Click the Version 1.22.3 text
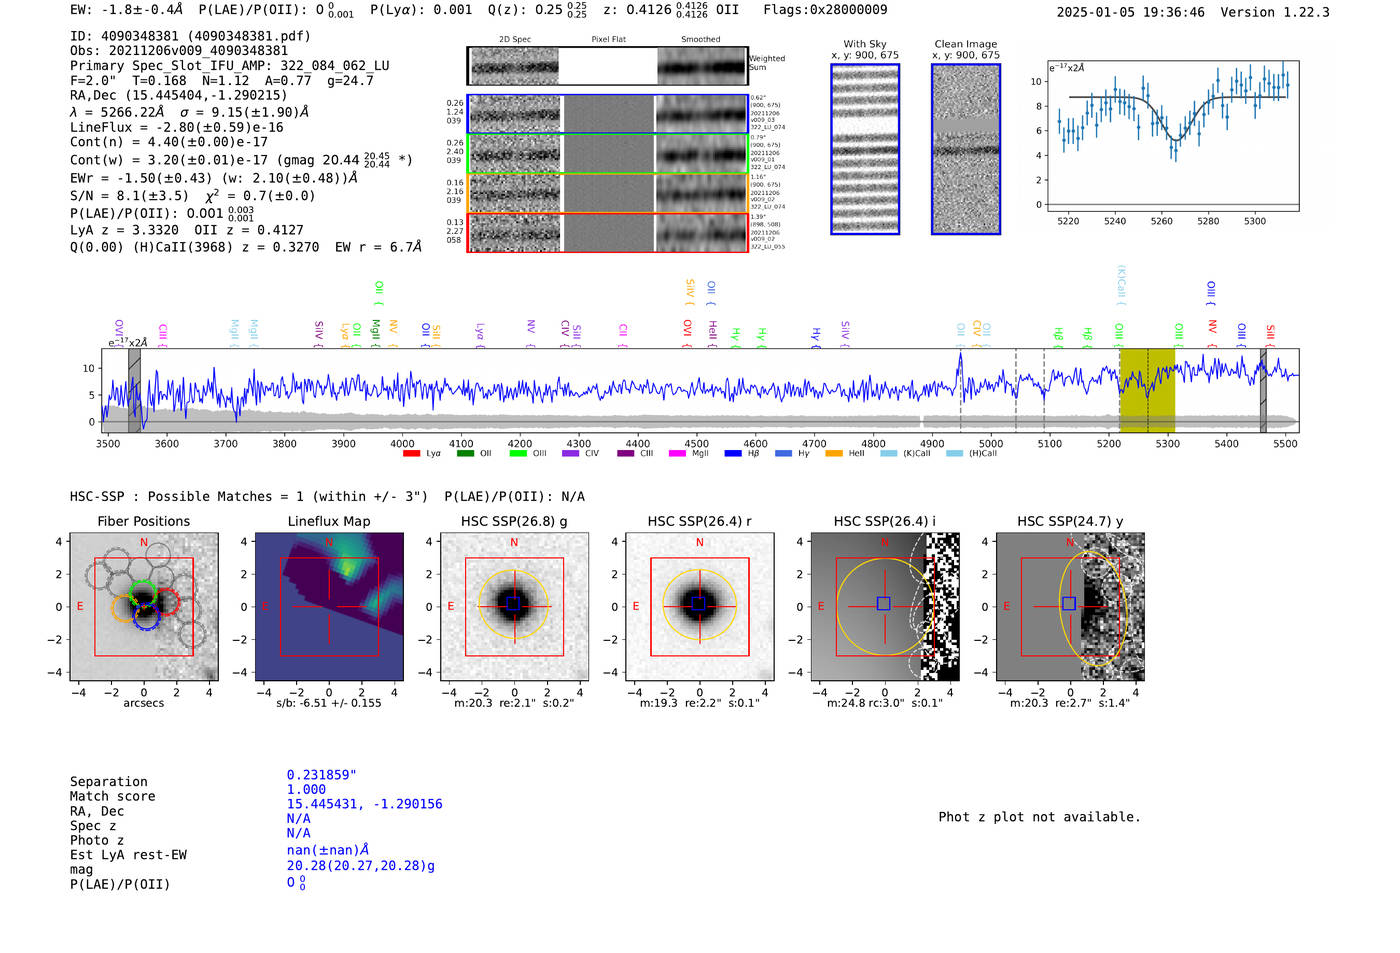Screen dimensions: 1400x953 [x=1275, y=13]
